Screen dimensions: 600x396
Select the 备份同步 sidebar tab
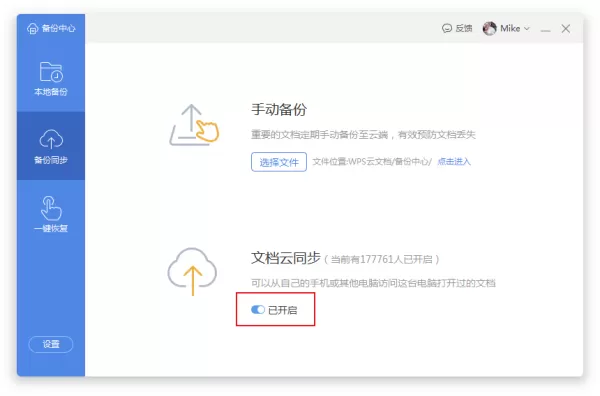[51, 146]
